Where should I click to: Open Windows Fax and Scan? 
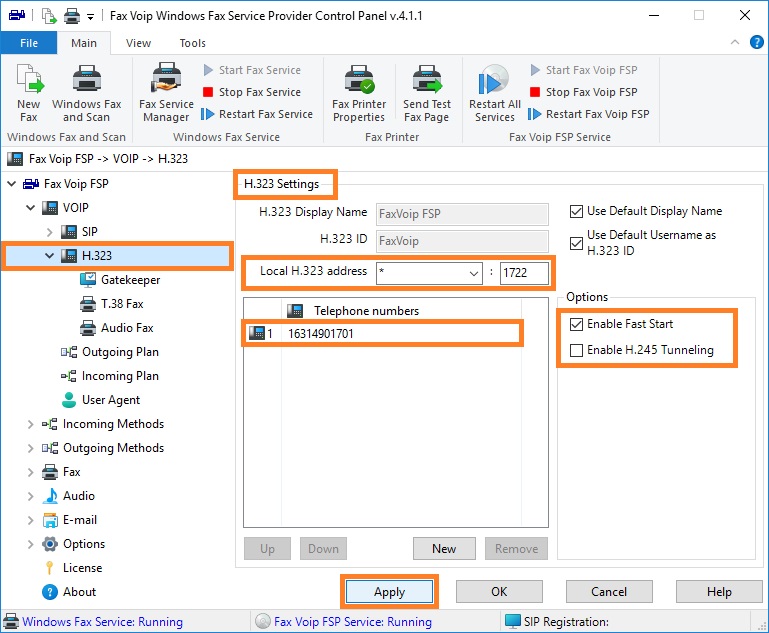click(86, 92)
